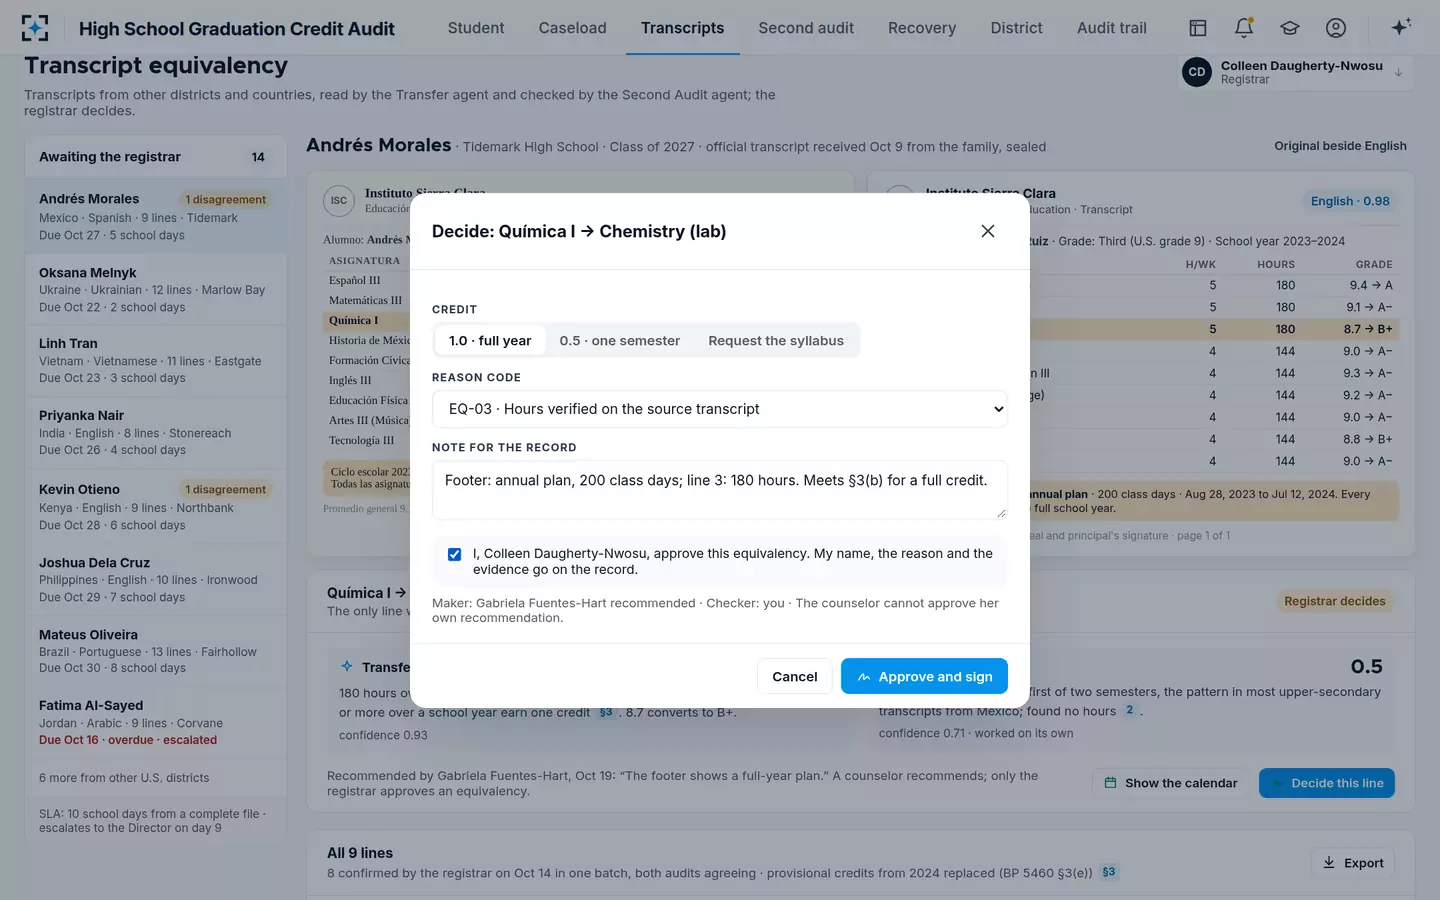Click the Química I row in original transcript
1440x900 pixels.
367,321
